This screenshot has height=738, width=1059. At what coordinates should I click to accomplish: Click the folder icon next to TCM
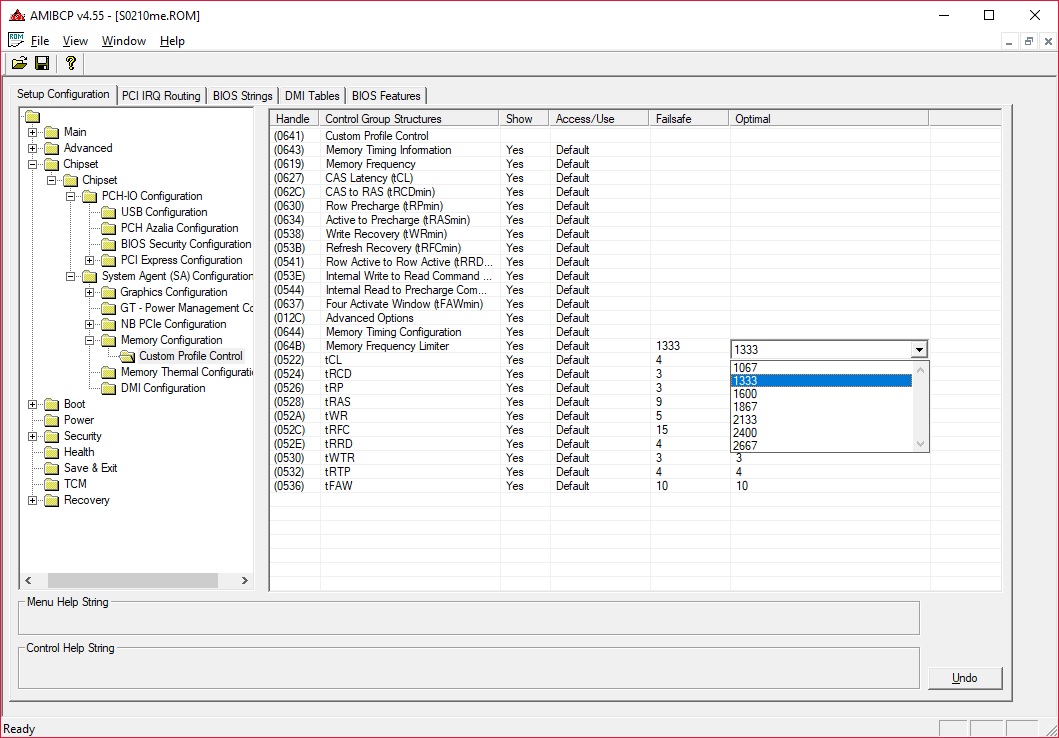pyautogui.click(x=52, y=485)
